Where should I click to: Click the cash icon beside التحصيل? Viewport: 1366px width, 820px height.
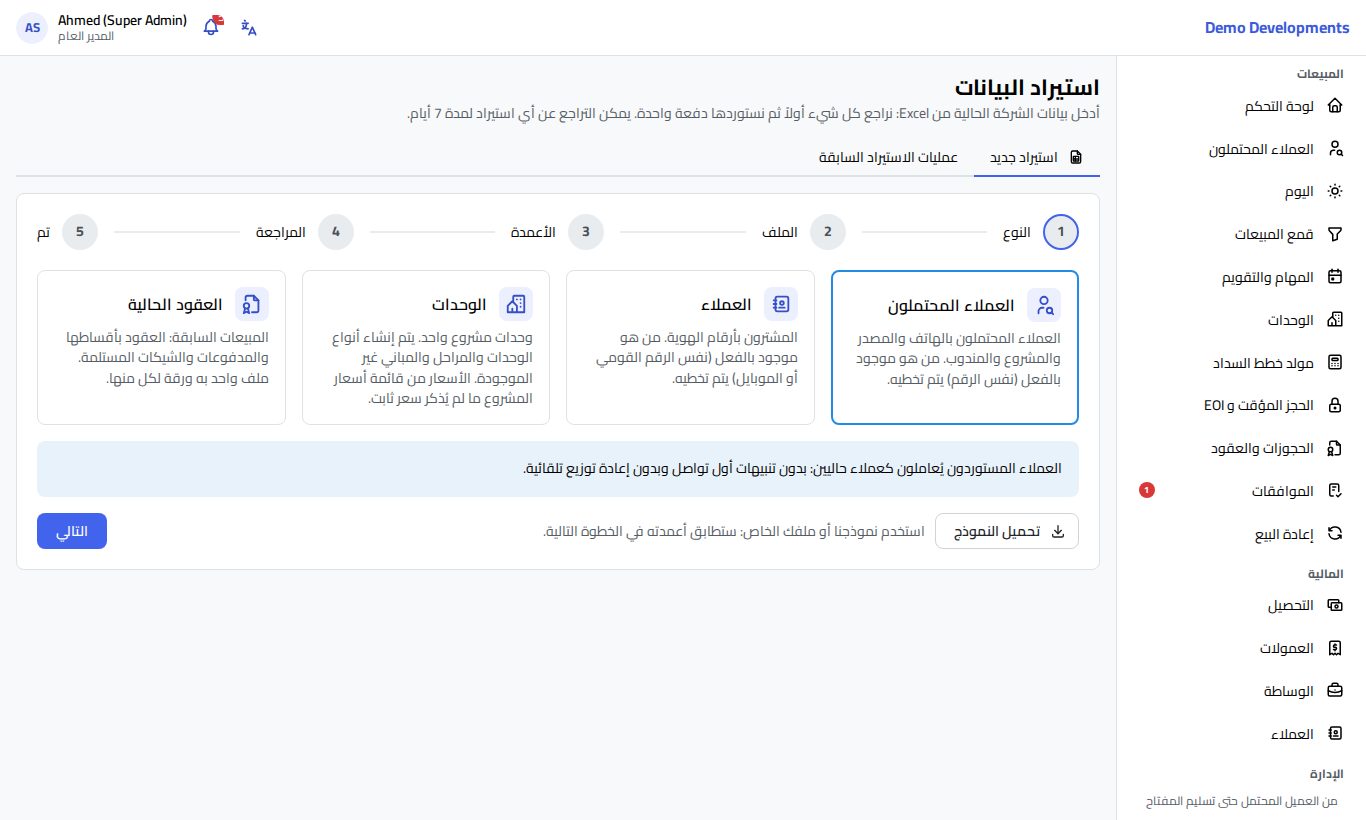1334,606
